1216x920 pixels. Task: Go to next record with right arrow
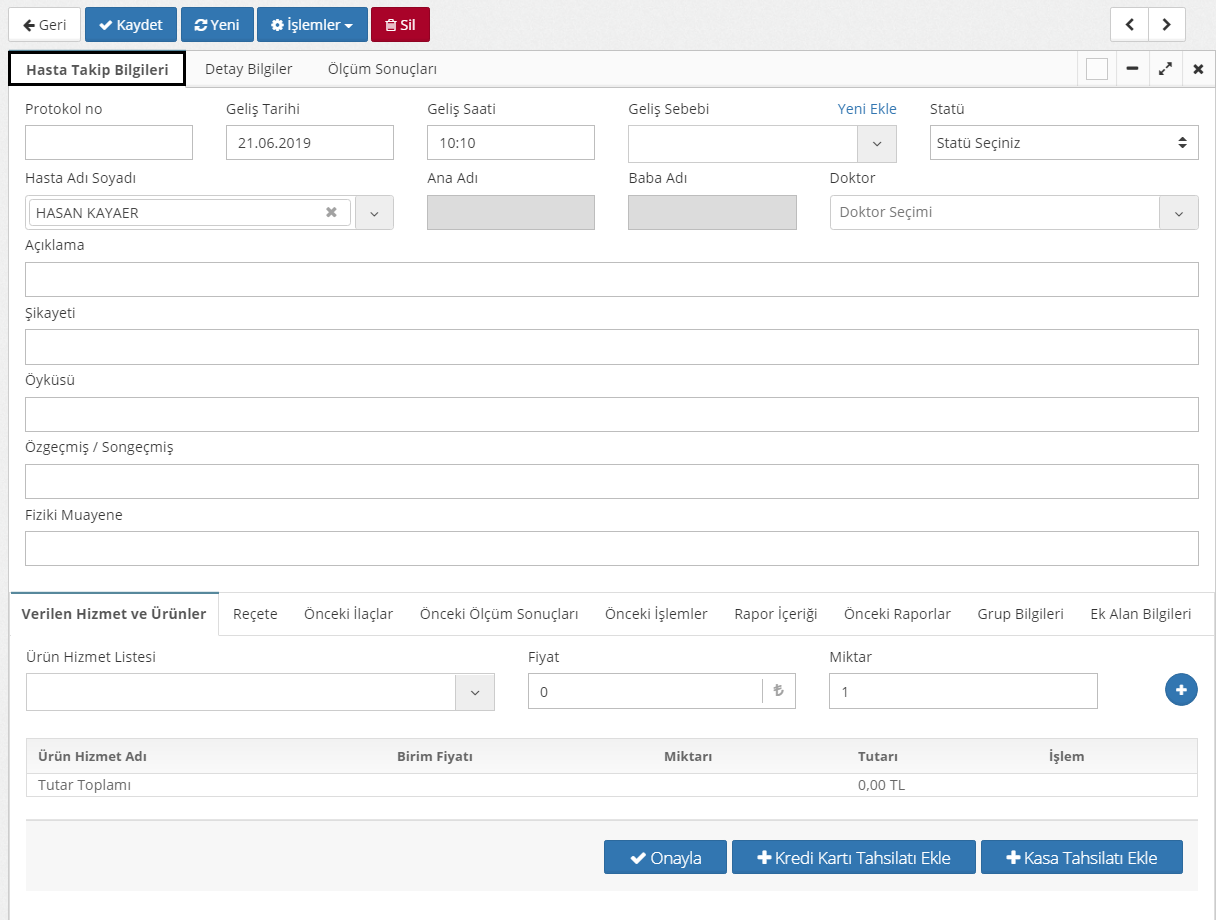pyautogui.click(x=1167, y=25)
